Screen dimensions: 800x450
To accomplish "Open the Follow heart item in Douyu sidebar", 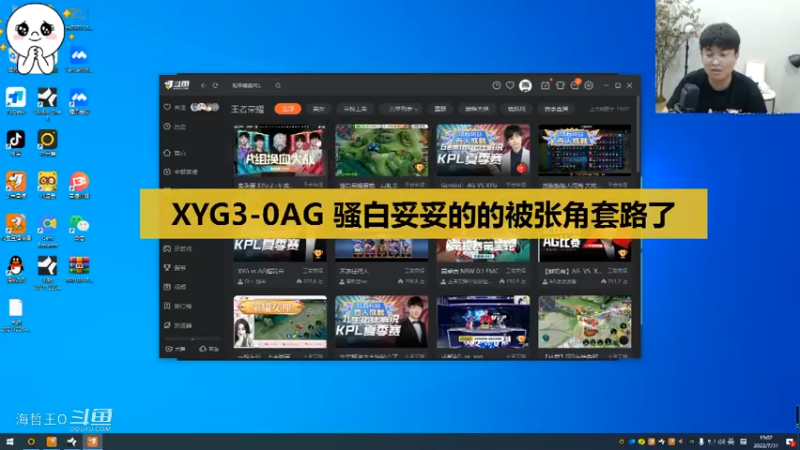I will pyautogui.click(x=174, y=108).
